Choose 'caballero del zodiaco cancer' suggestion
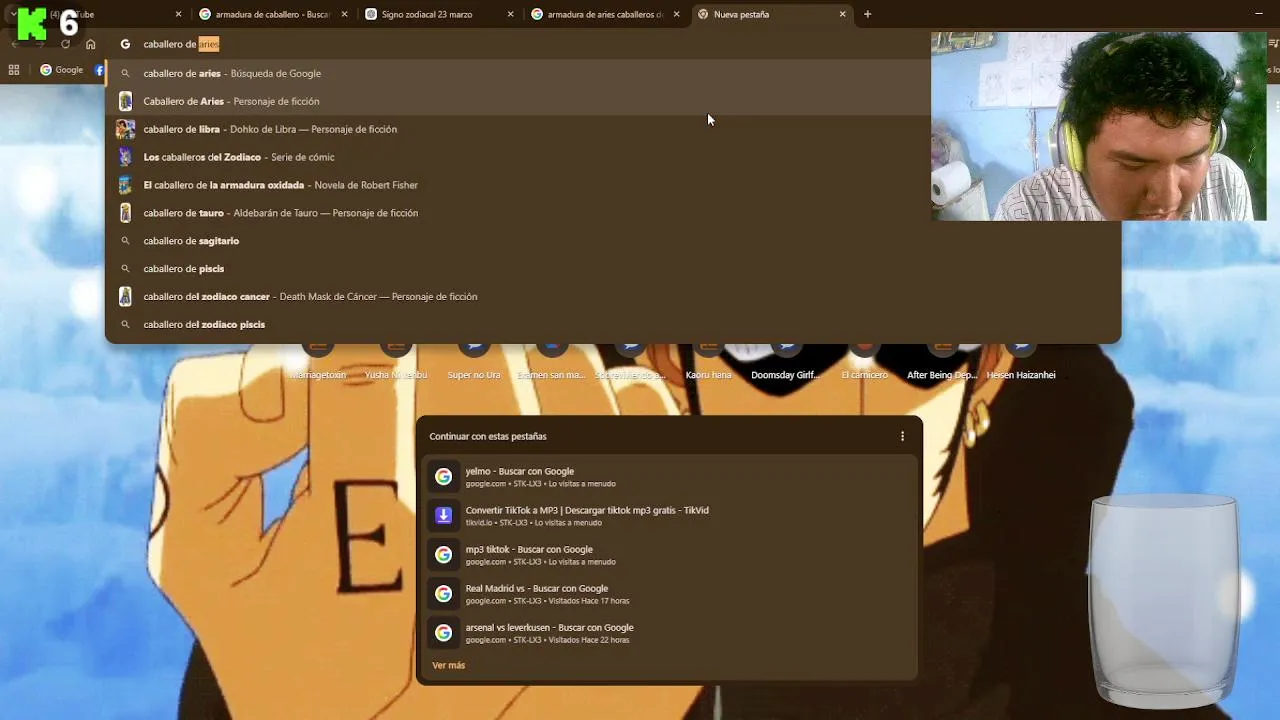 tap(612, 296)
